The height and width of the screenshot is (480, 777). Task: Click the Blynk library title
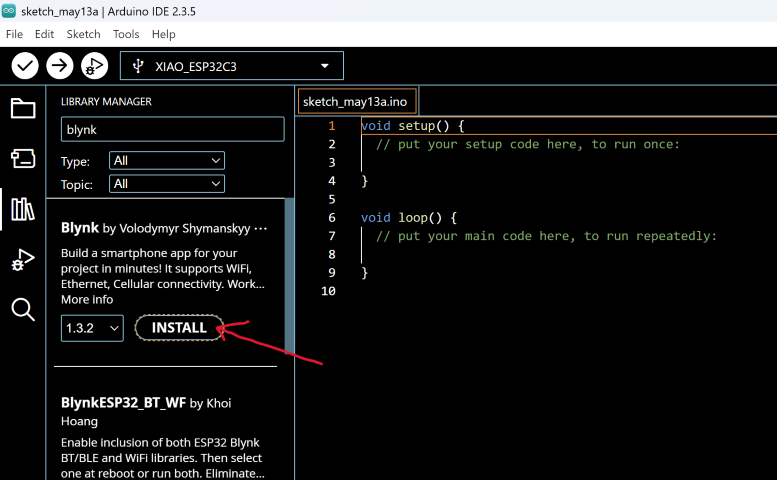click(80, 228)
